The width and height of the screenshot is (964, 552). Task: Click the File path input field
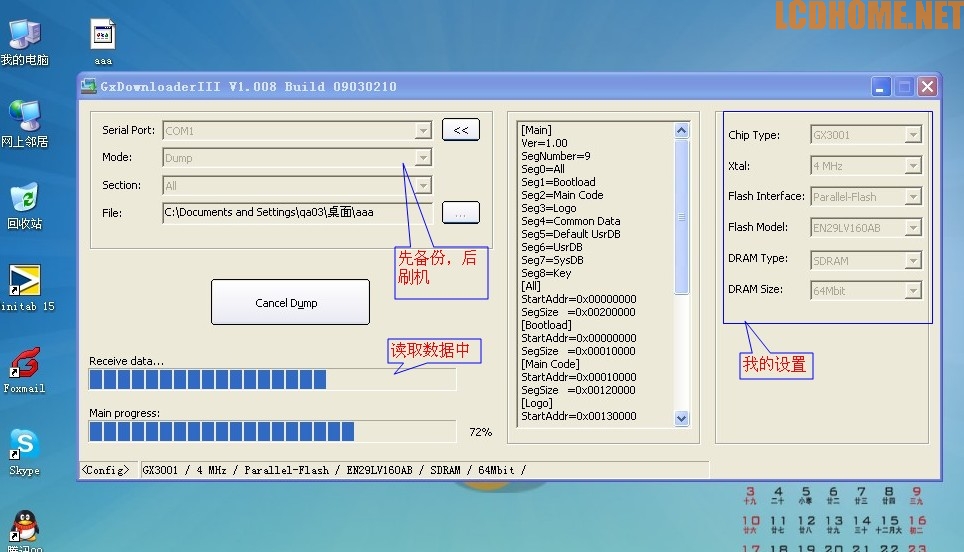pos(298,213)
